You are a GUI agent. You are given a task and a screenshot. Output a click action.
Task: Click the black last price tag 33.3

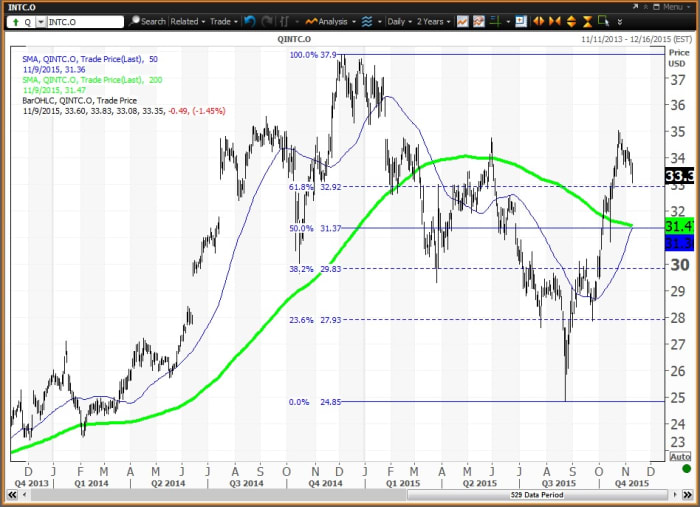[679, 176]
